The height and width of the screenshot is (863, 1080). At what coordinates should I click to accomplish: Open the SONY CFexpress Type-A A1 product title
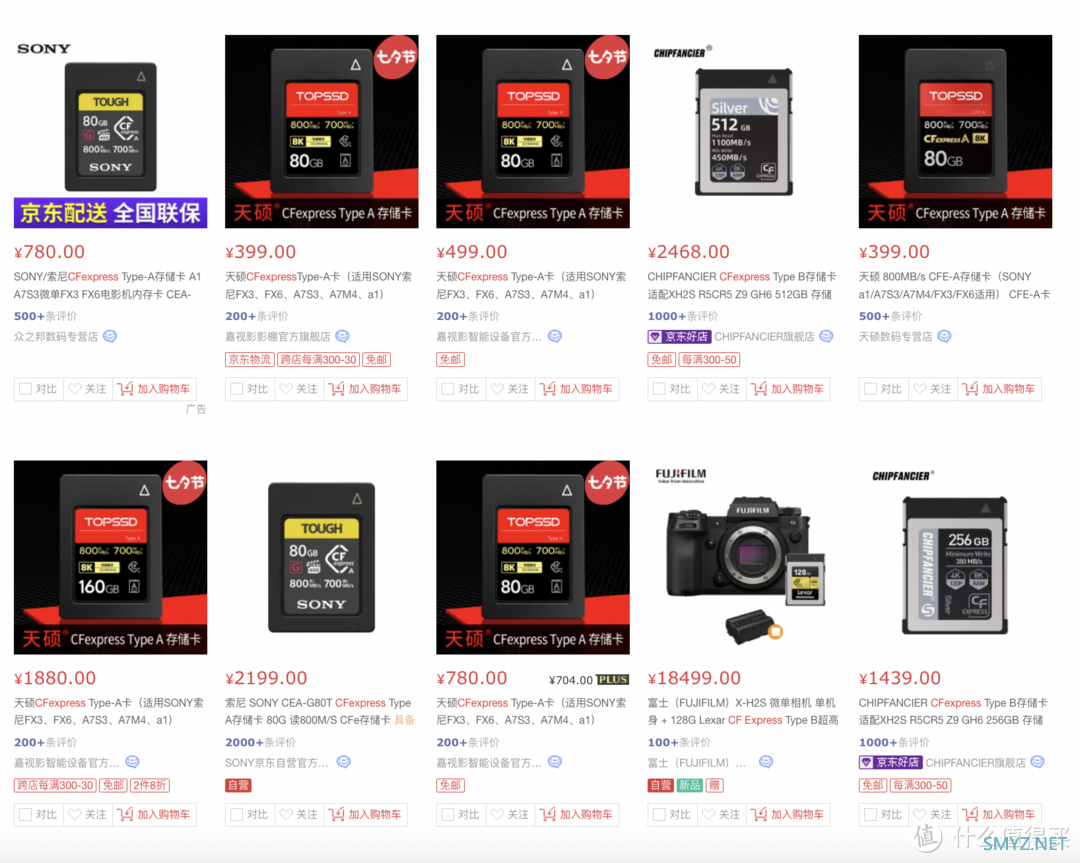pos(107,285)
